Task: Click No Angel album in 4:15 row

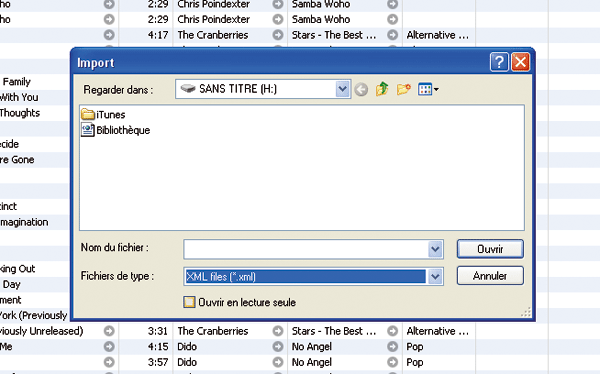Action: (x=312, y=347)
